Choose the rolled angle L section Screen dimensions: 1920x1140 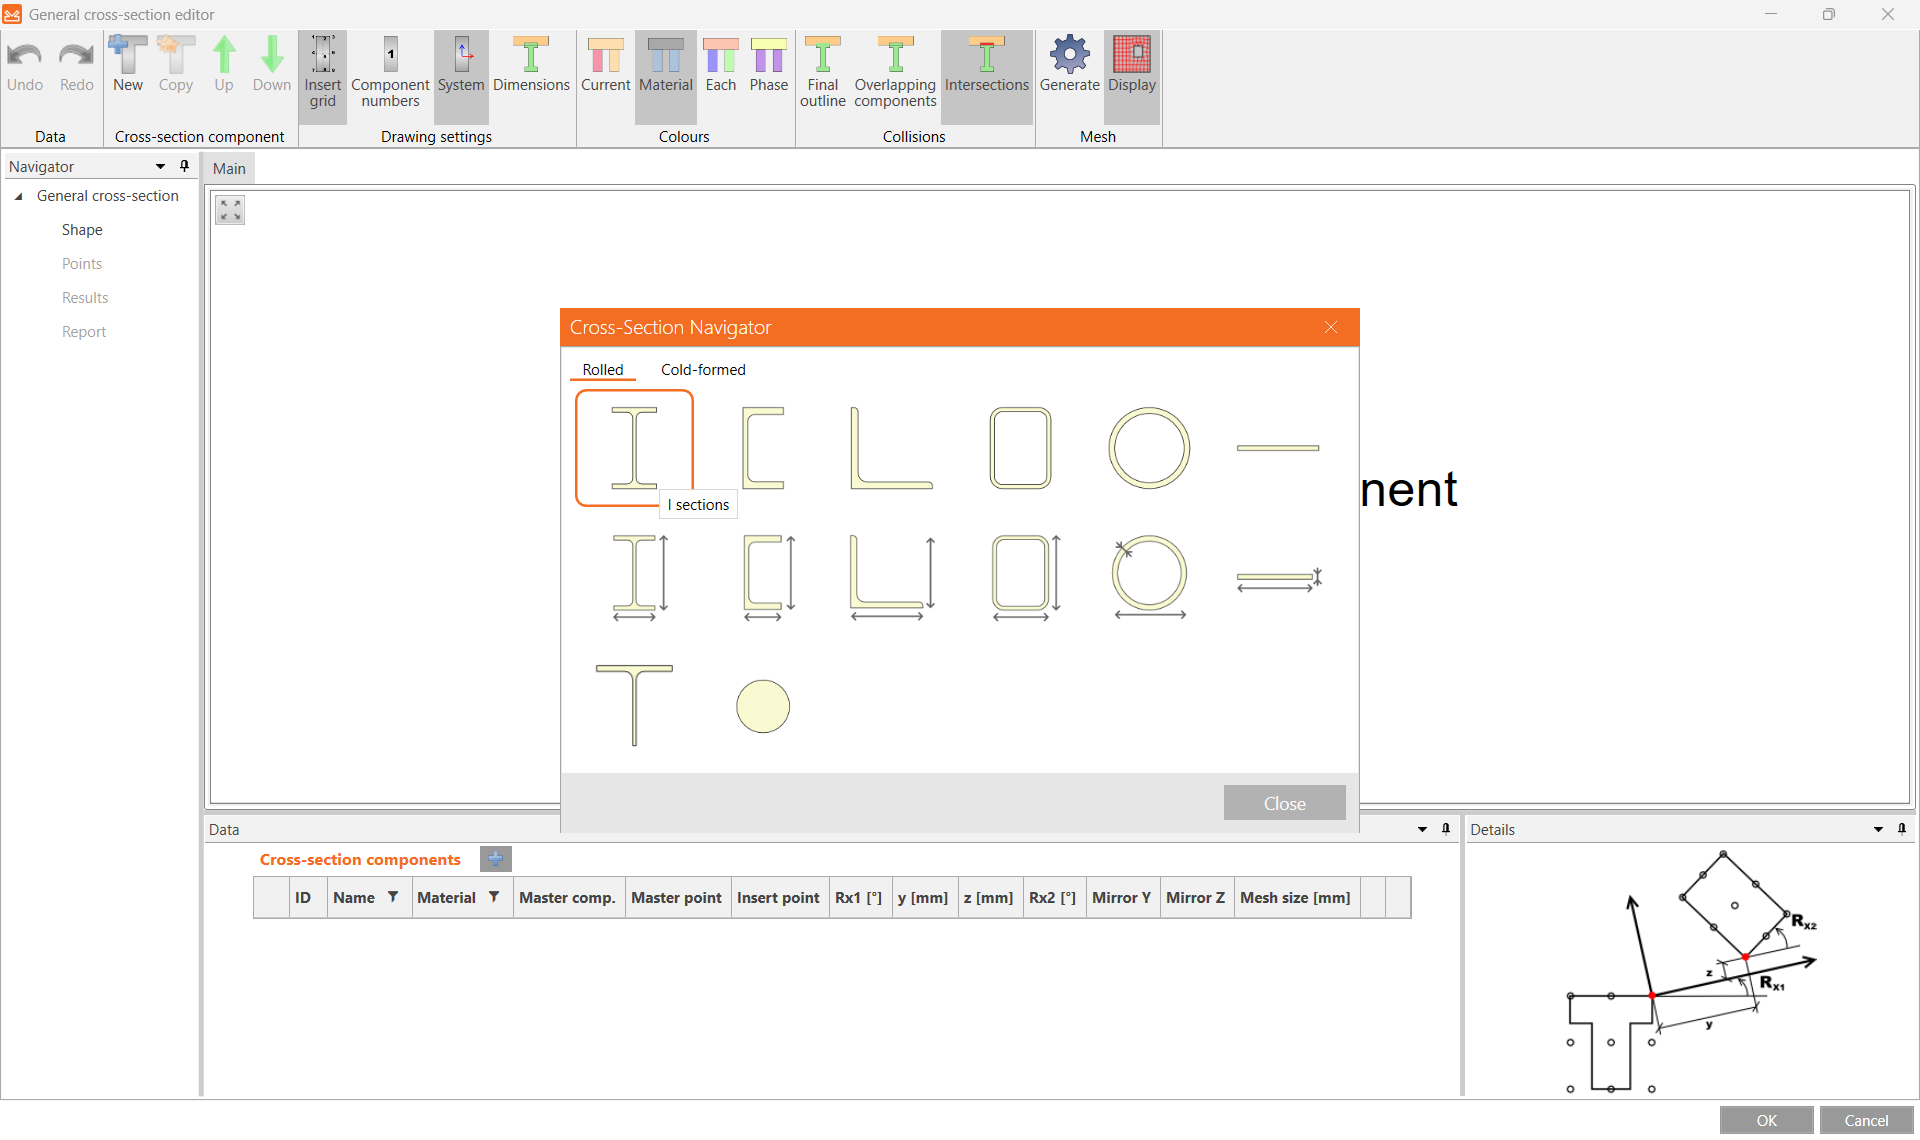890,448
